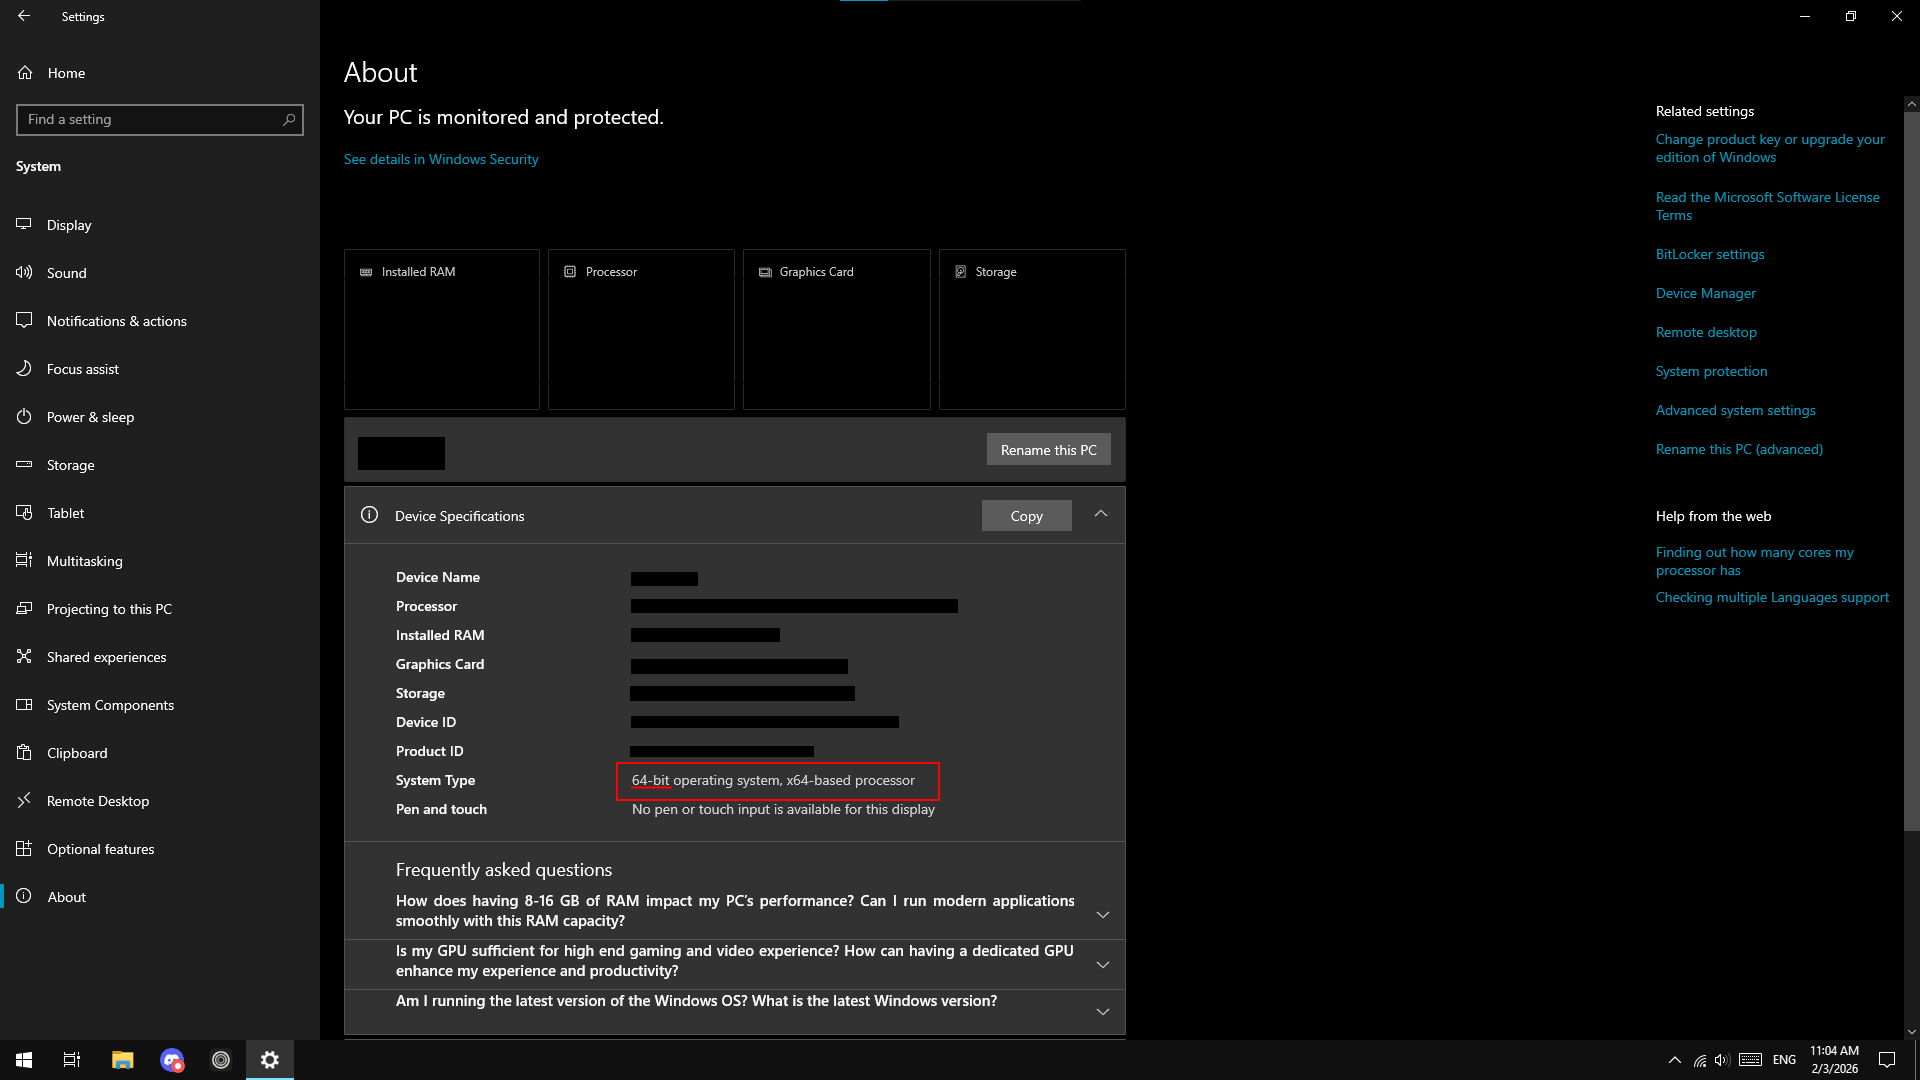
Task: Type in the Find a setting box
Action: (150, 120)
